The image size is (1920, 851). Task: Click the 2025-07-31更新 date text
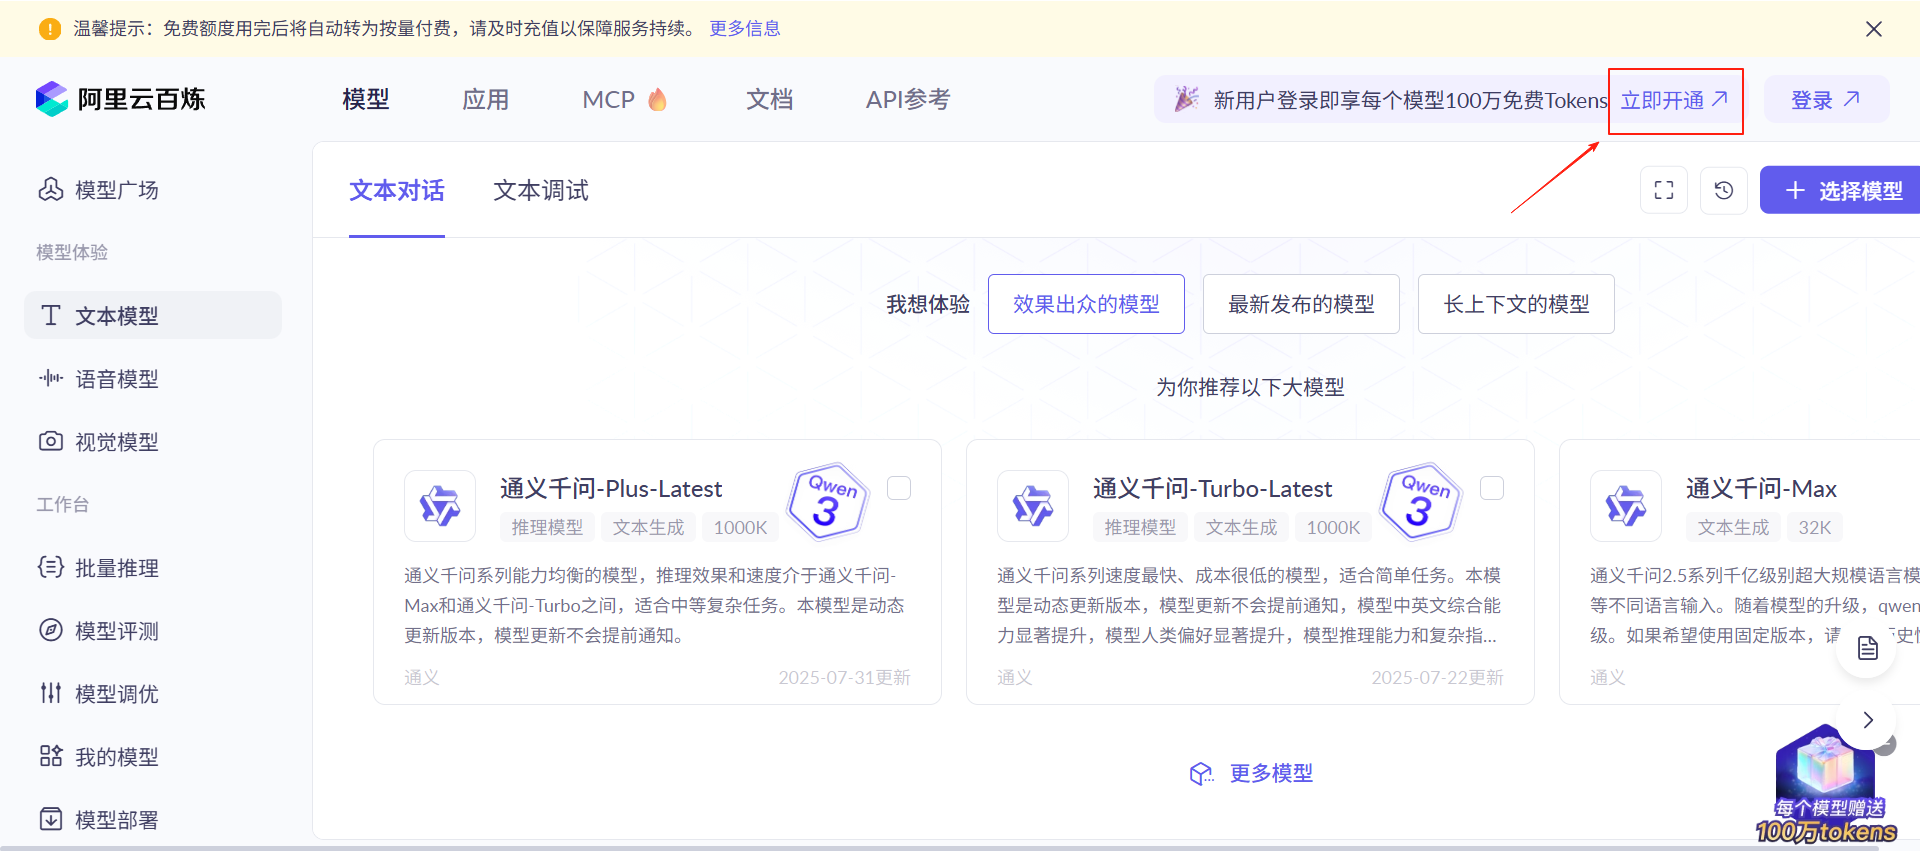point(845,677)
